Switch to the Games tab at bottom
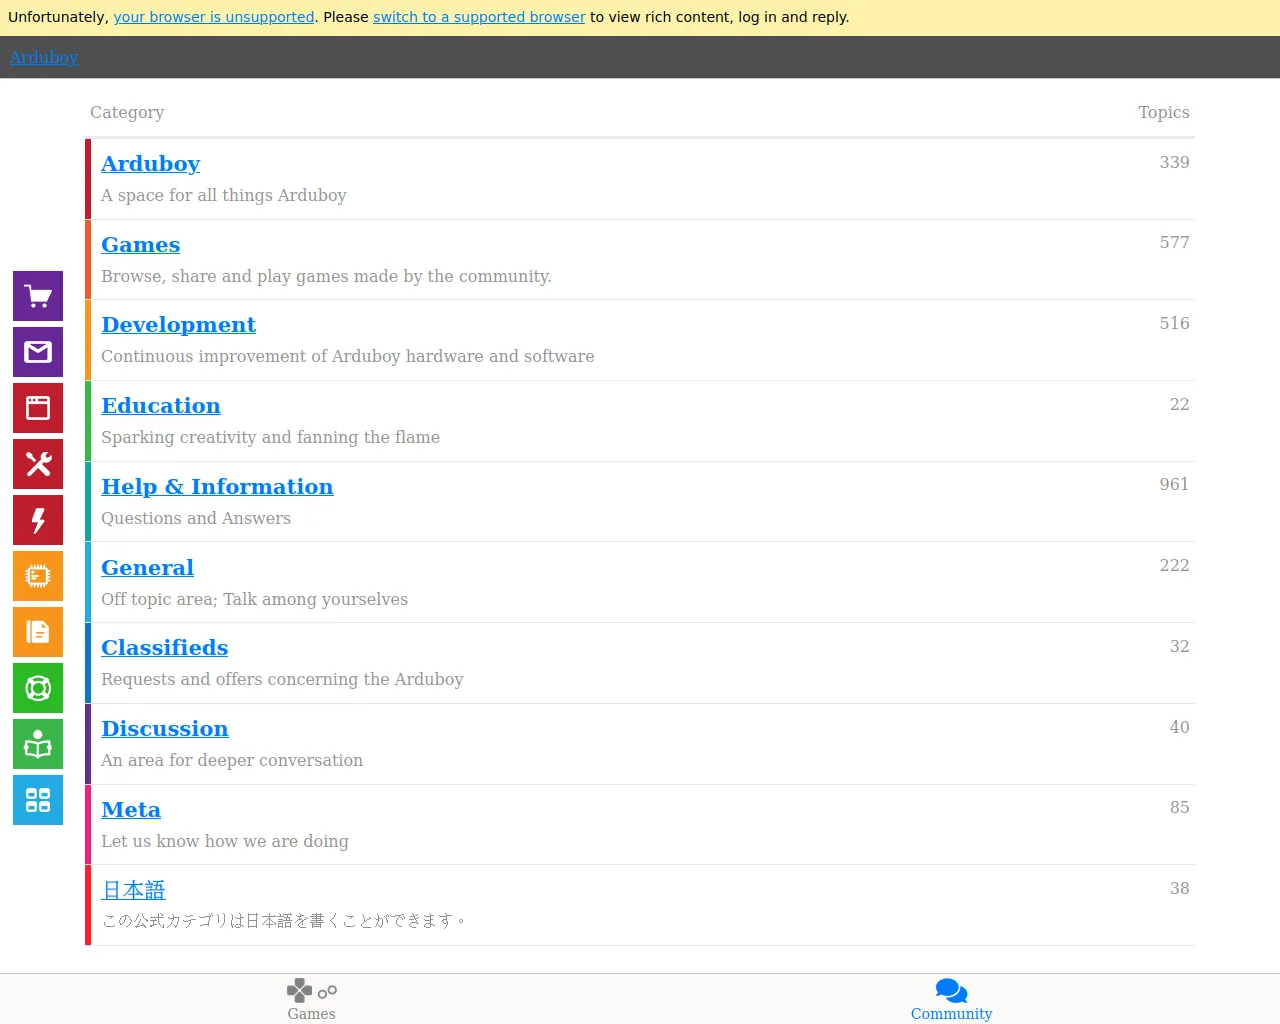 tap(311, 999)
